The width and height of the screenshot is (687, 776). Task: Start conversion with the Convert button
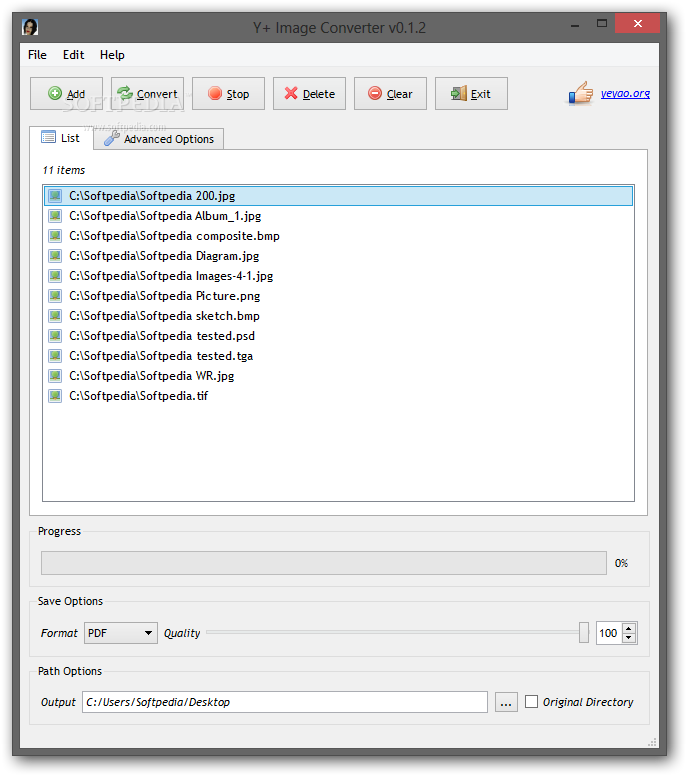[147, 94]
